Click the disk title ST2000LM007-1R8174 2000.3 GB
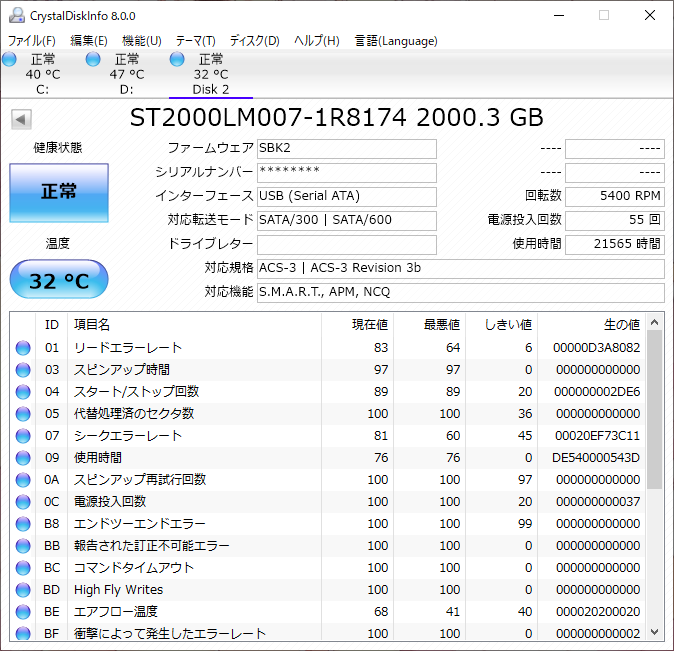The image size is (674, 651). tap(337, 117)
